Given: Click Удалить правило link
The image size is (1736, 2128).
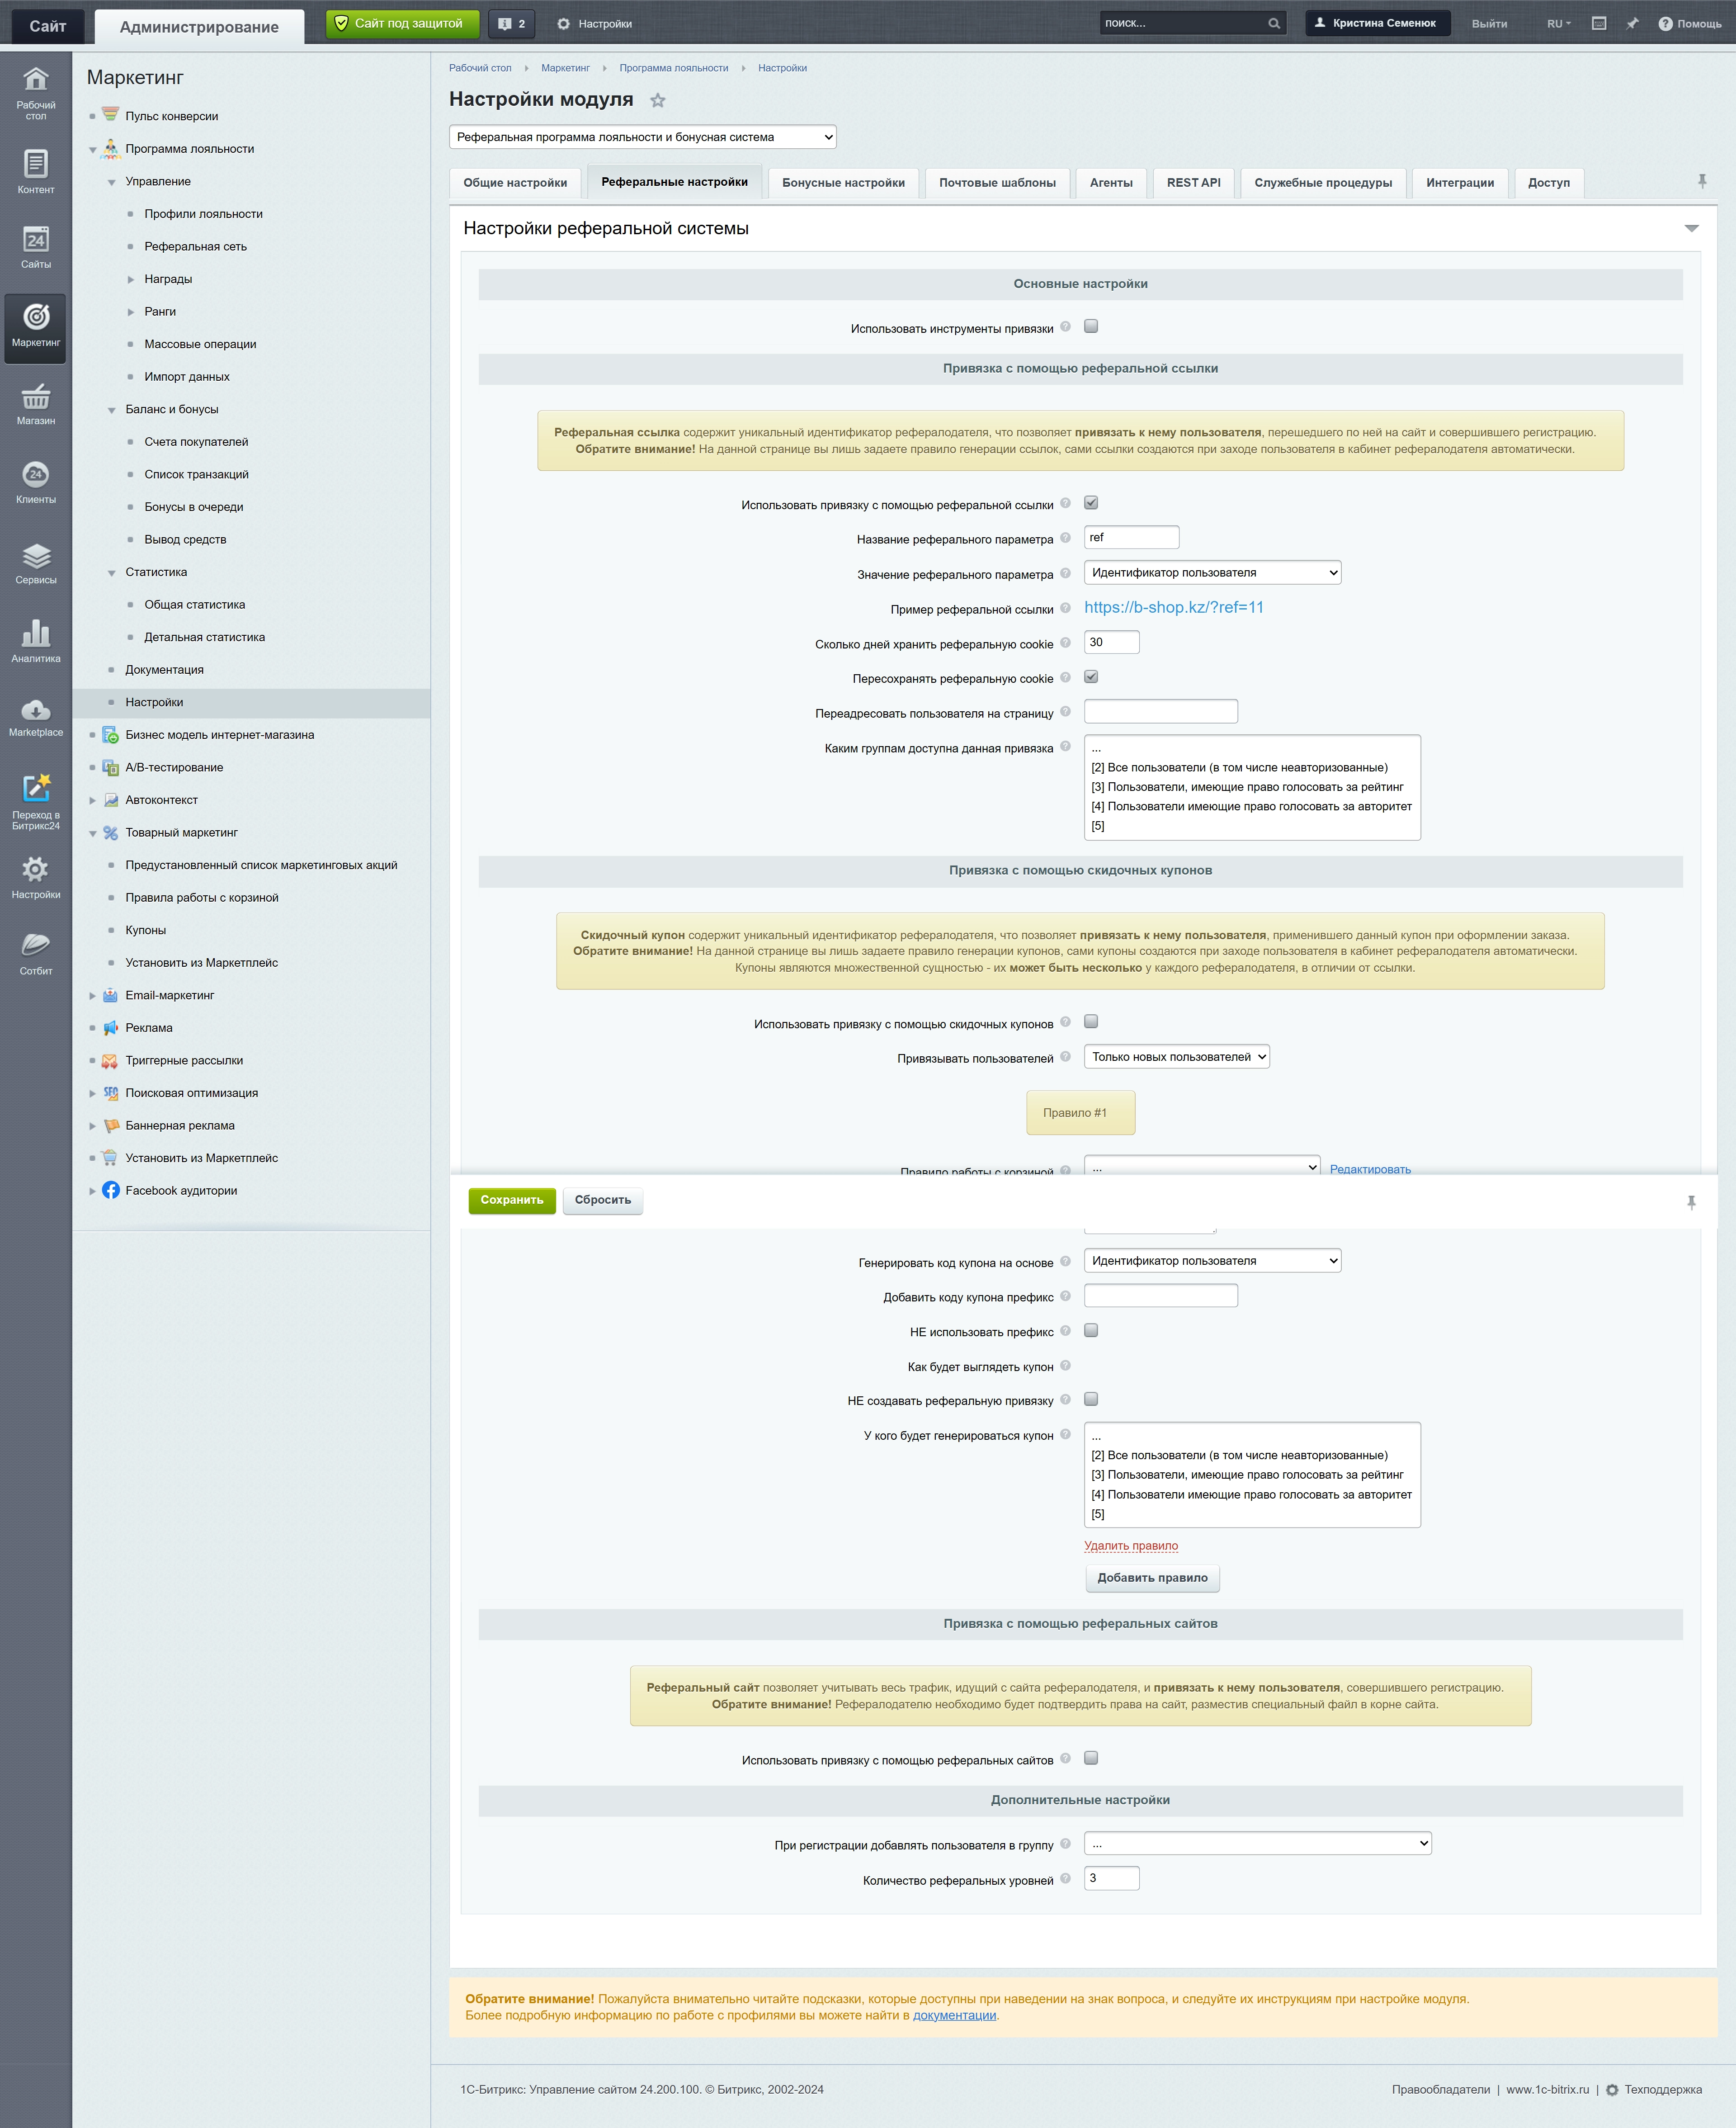Looking at the screenshot, I should [x=1131, y=1545].
